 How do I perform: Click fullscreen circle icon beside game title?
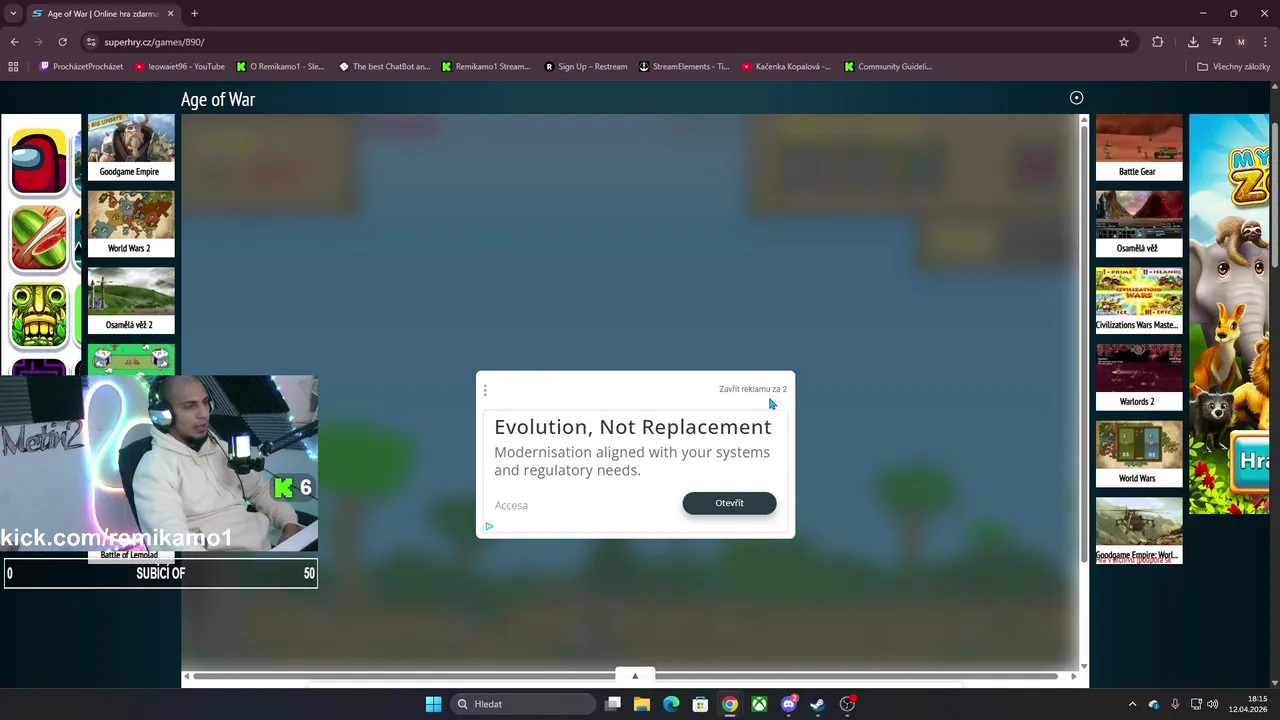(1076, 98)
